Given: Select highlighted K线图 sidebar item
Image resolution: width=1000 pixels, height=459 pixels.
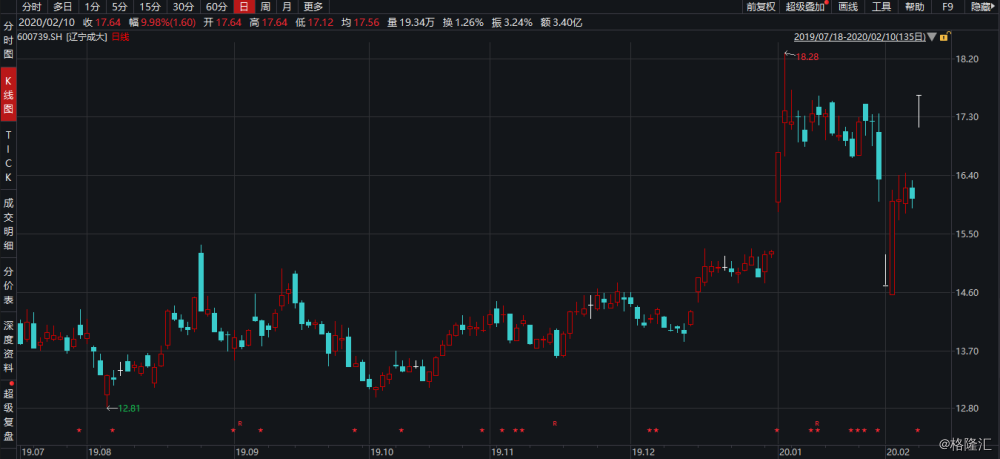Looking at the screenshot, I should point(8,94).
